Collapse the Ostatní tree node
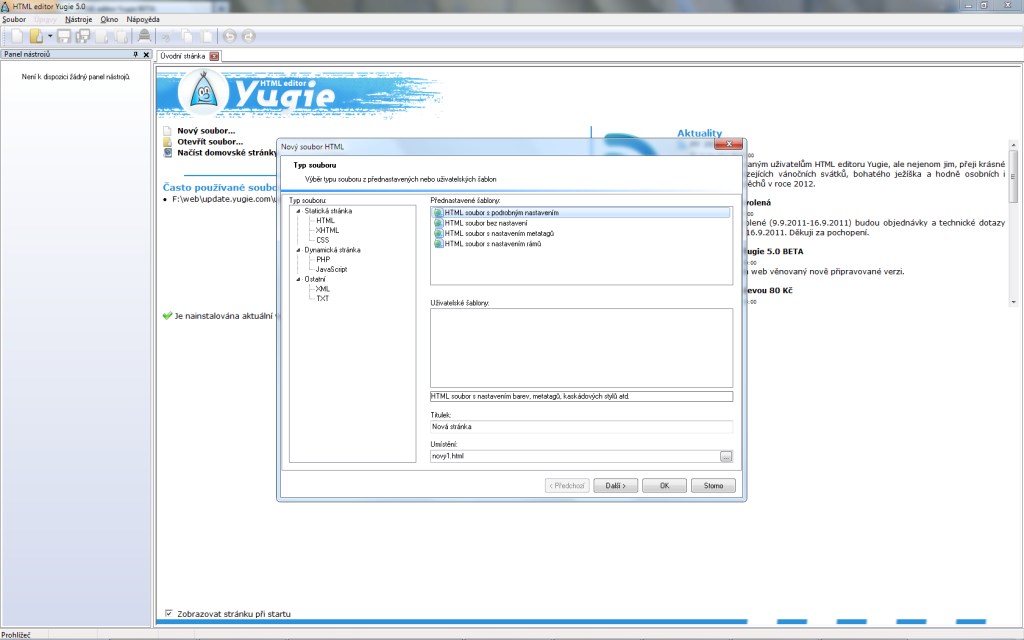The height and width of the screenshot is (640, 1024). [298, 280]
